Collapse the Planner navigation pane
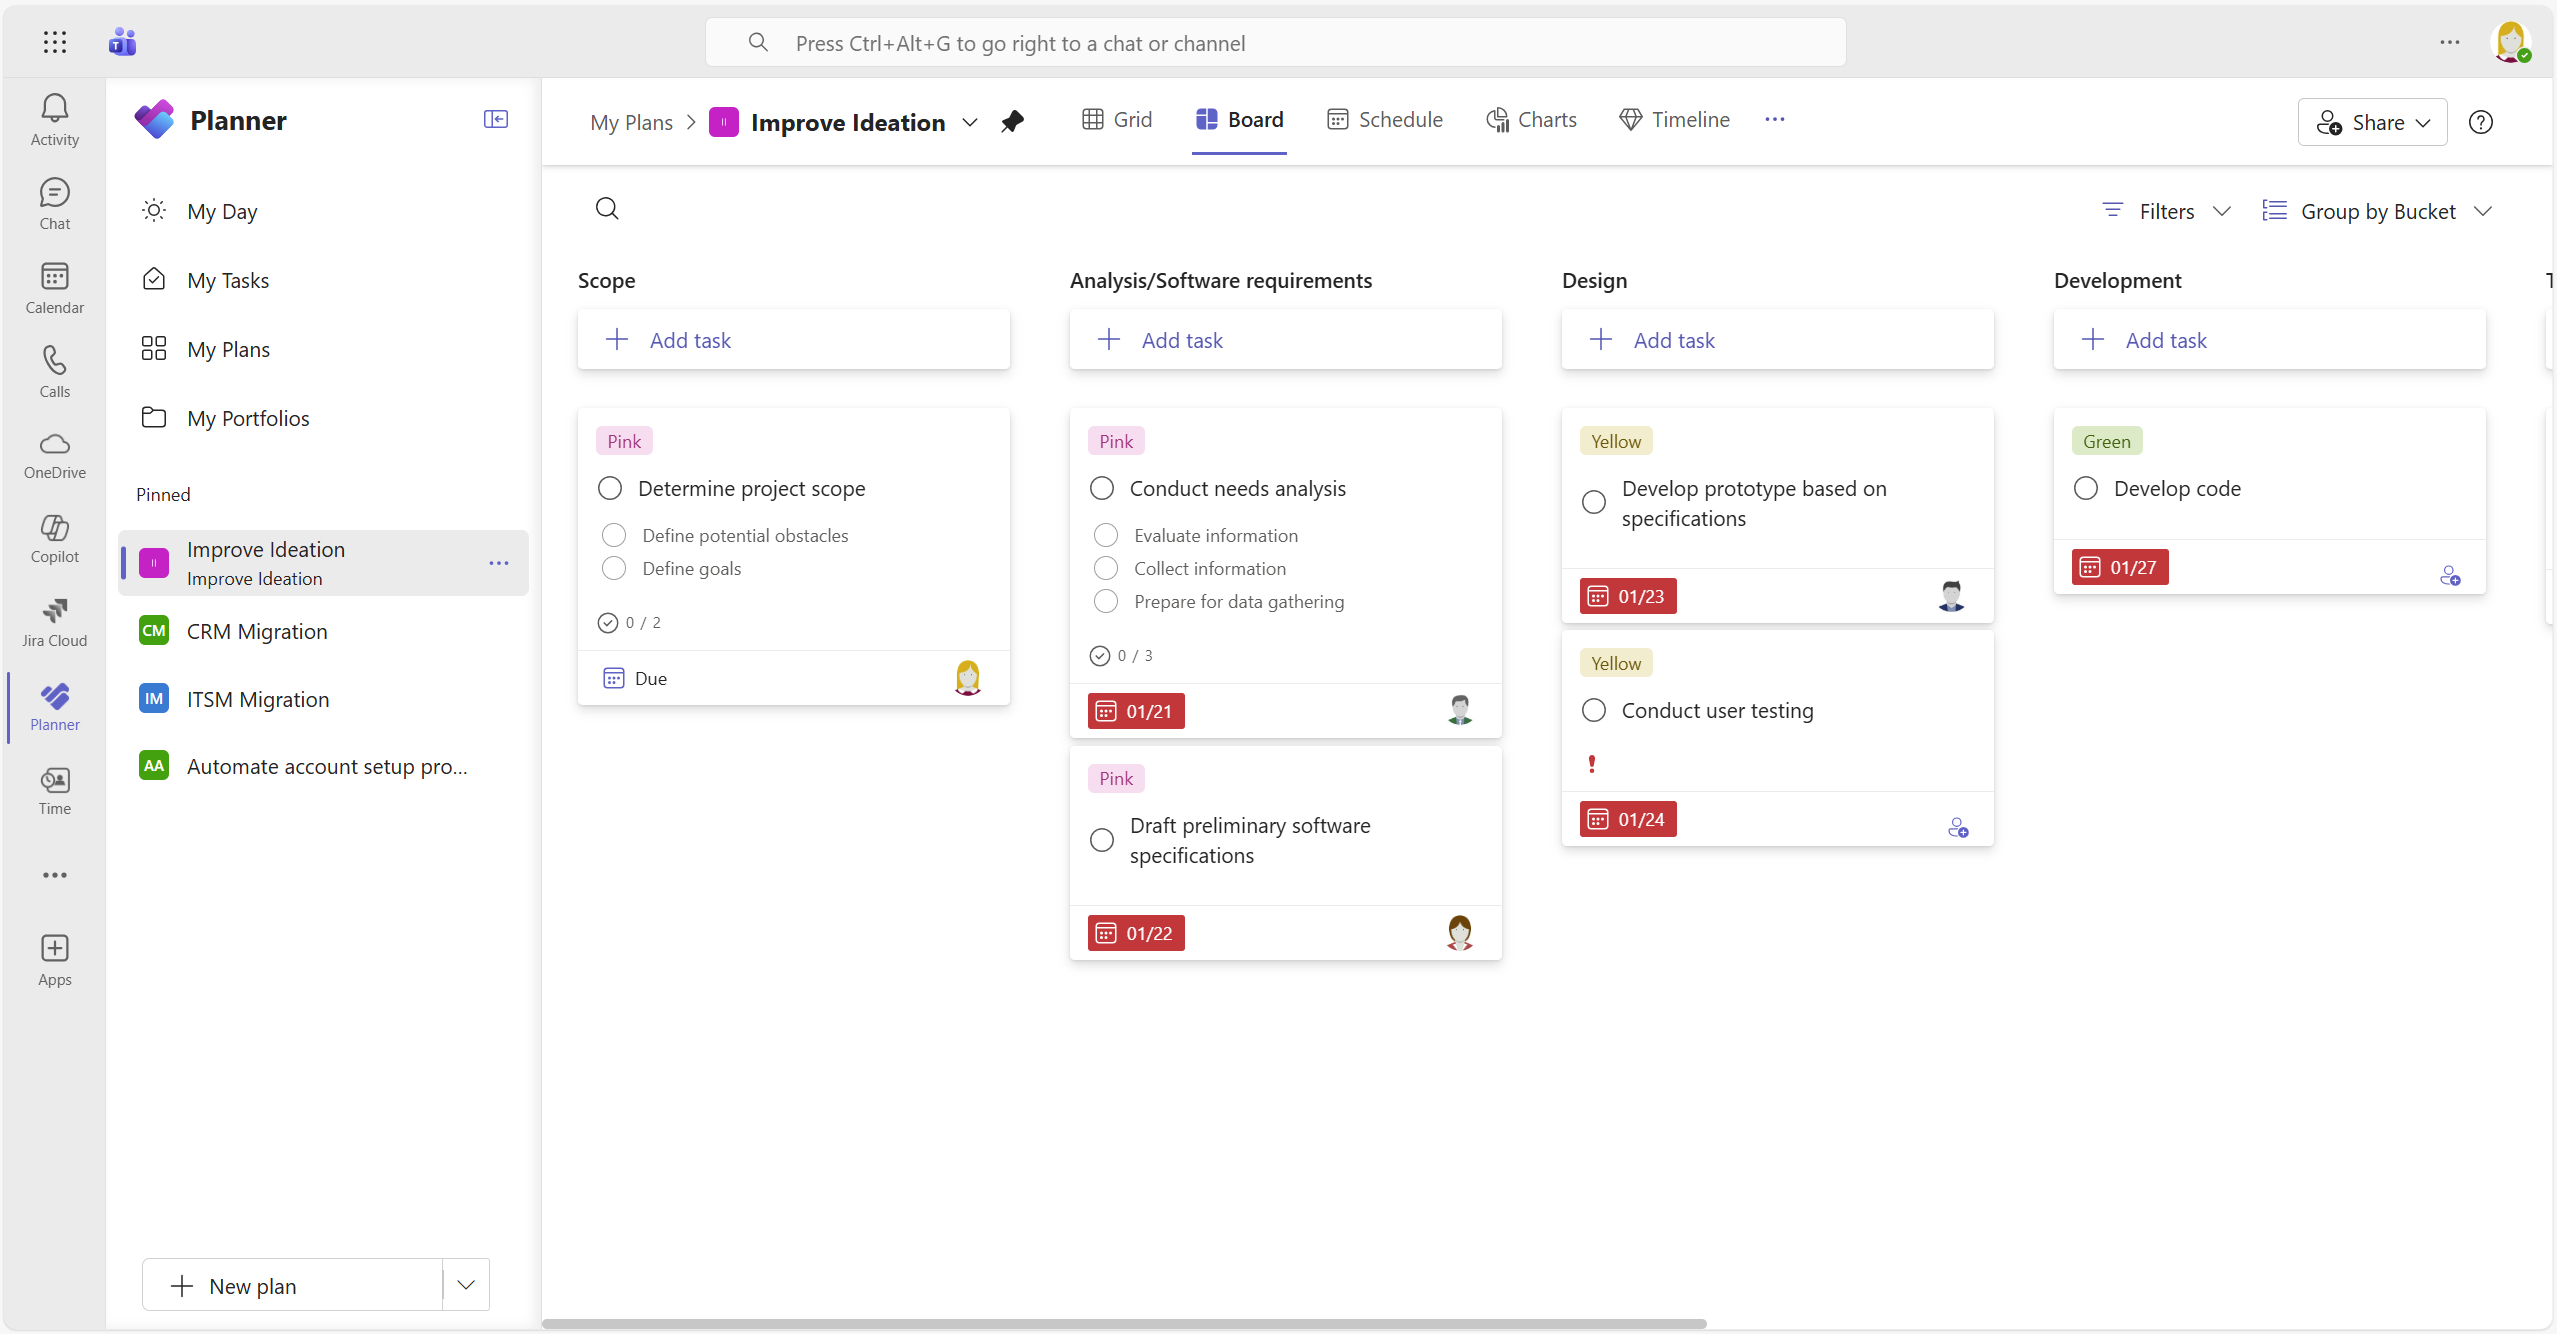Image resolution: width=2557 pixels, height=1334 pixels. click(x=495, y=120)
